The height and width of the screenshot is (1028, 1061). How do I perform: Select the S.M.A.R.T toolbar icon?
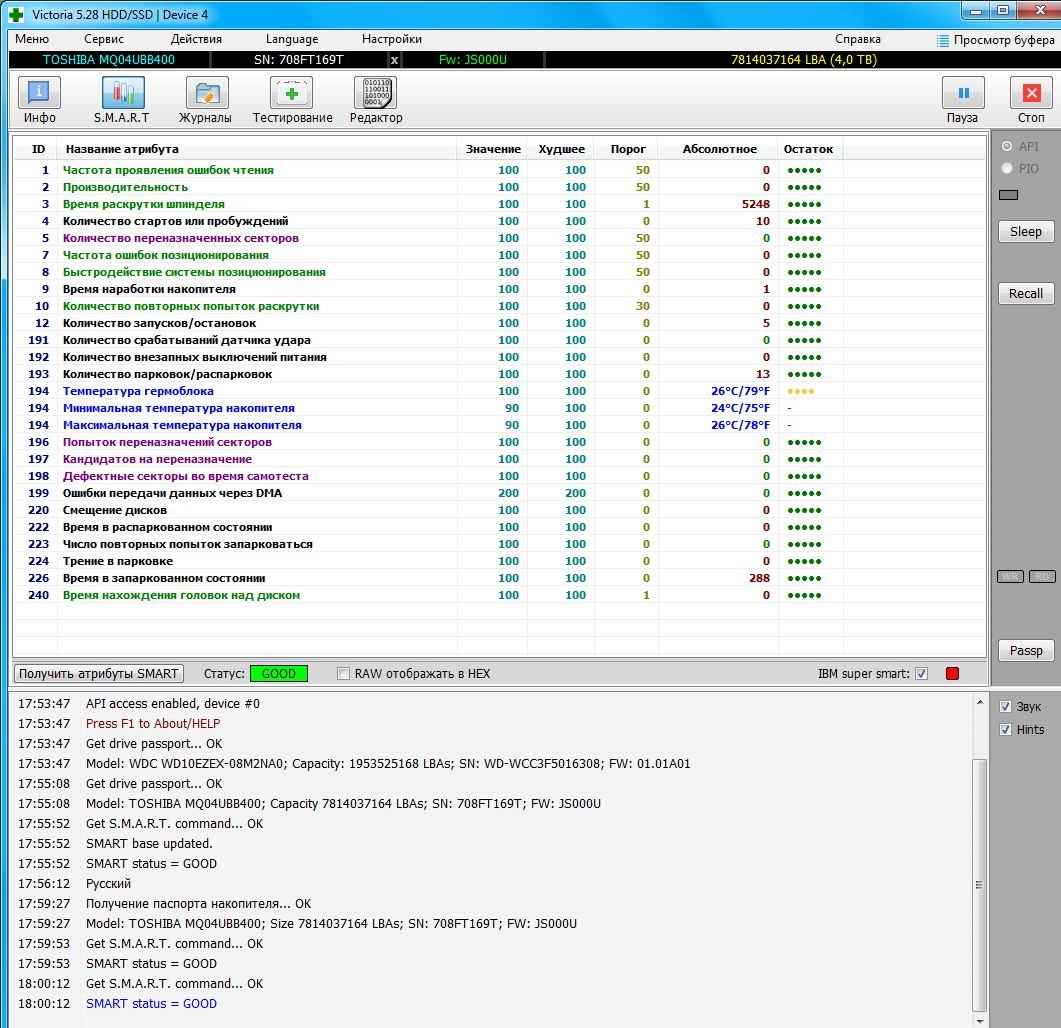click(122, 94)
